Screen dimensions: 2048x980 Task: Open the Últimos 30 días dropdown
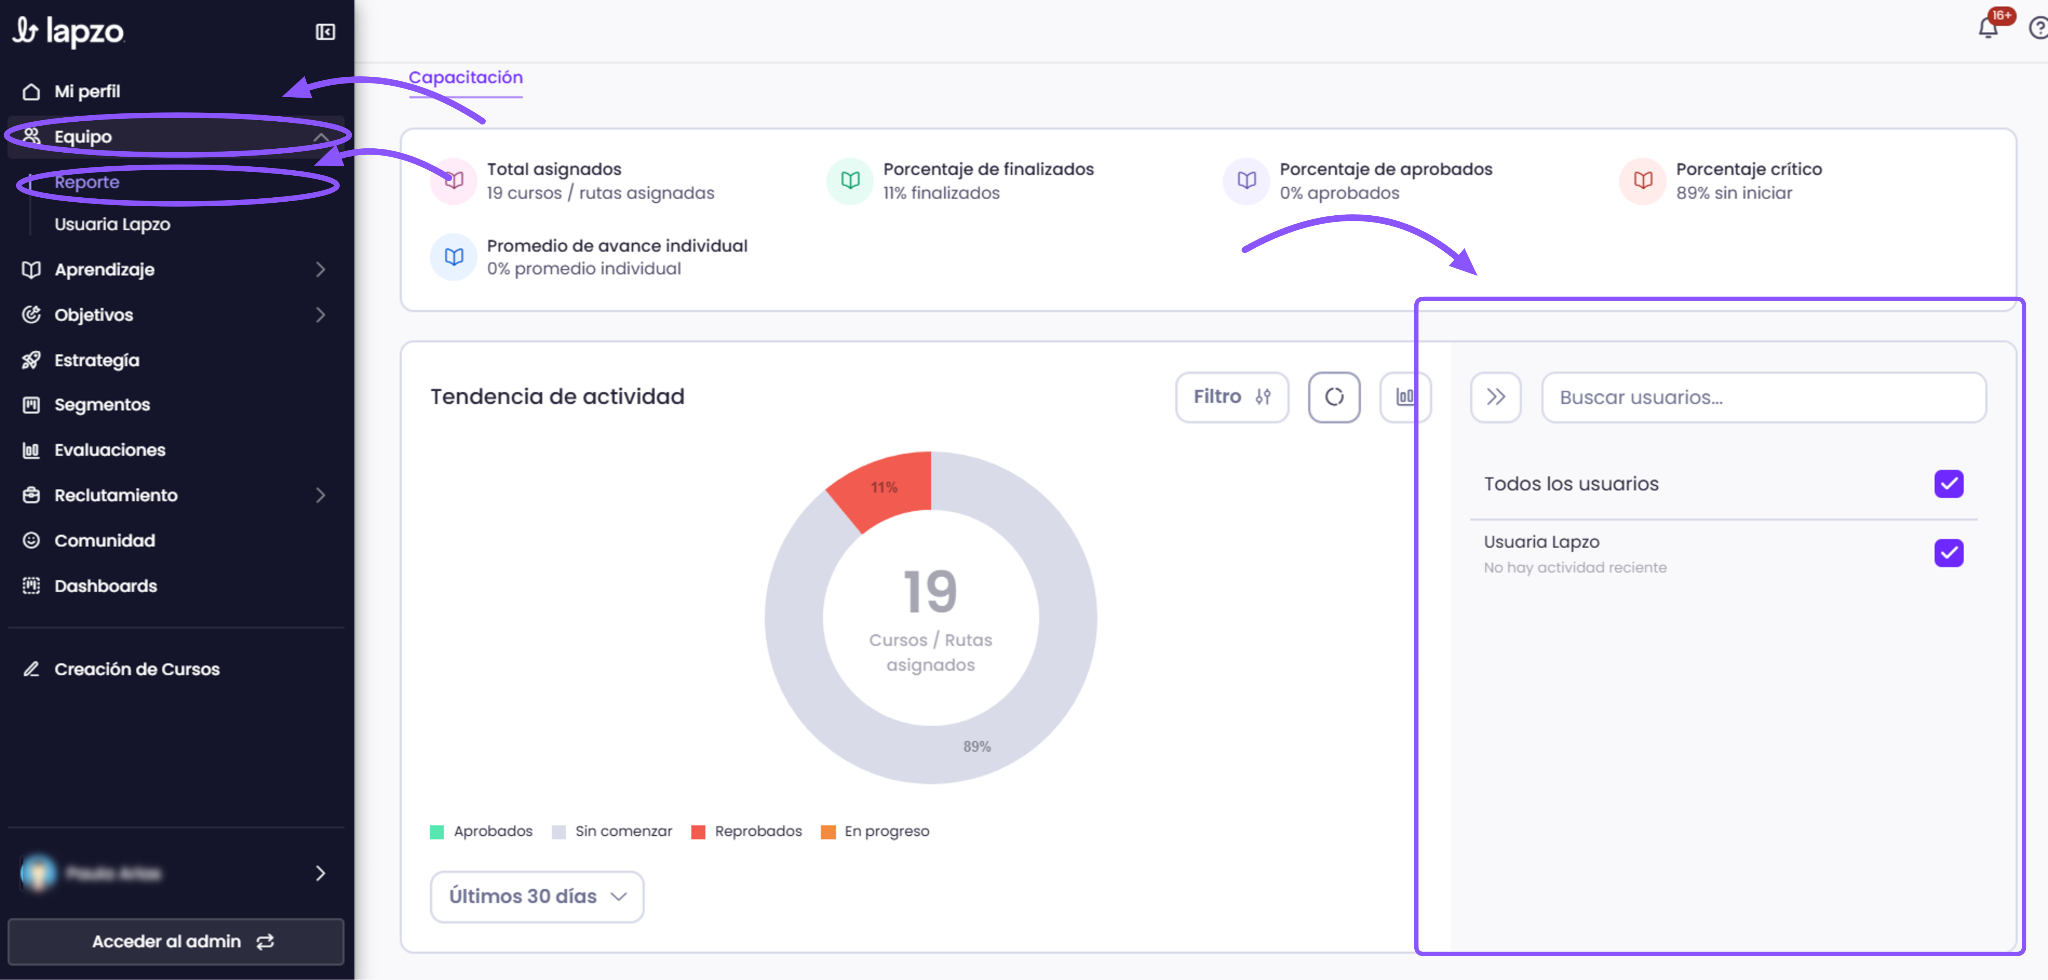[537, 897]
